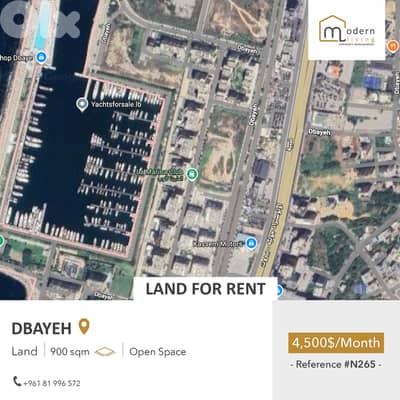Select the blue pin beside Land For Rent banner
The height and width of the screenshot is (400, 400).
pos(279,291)
